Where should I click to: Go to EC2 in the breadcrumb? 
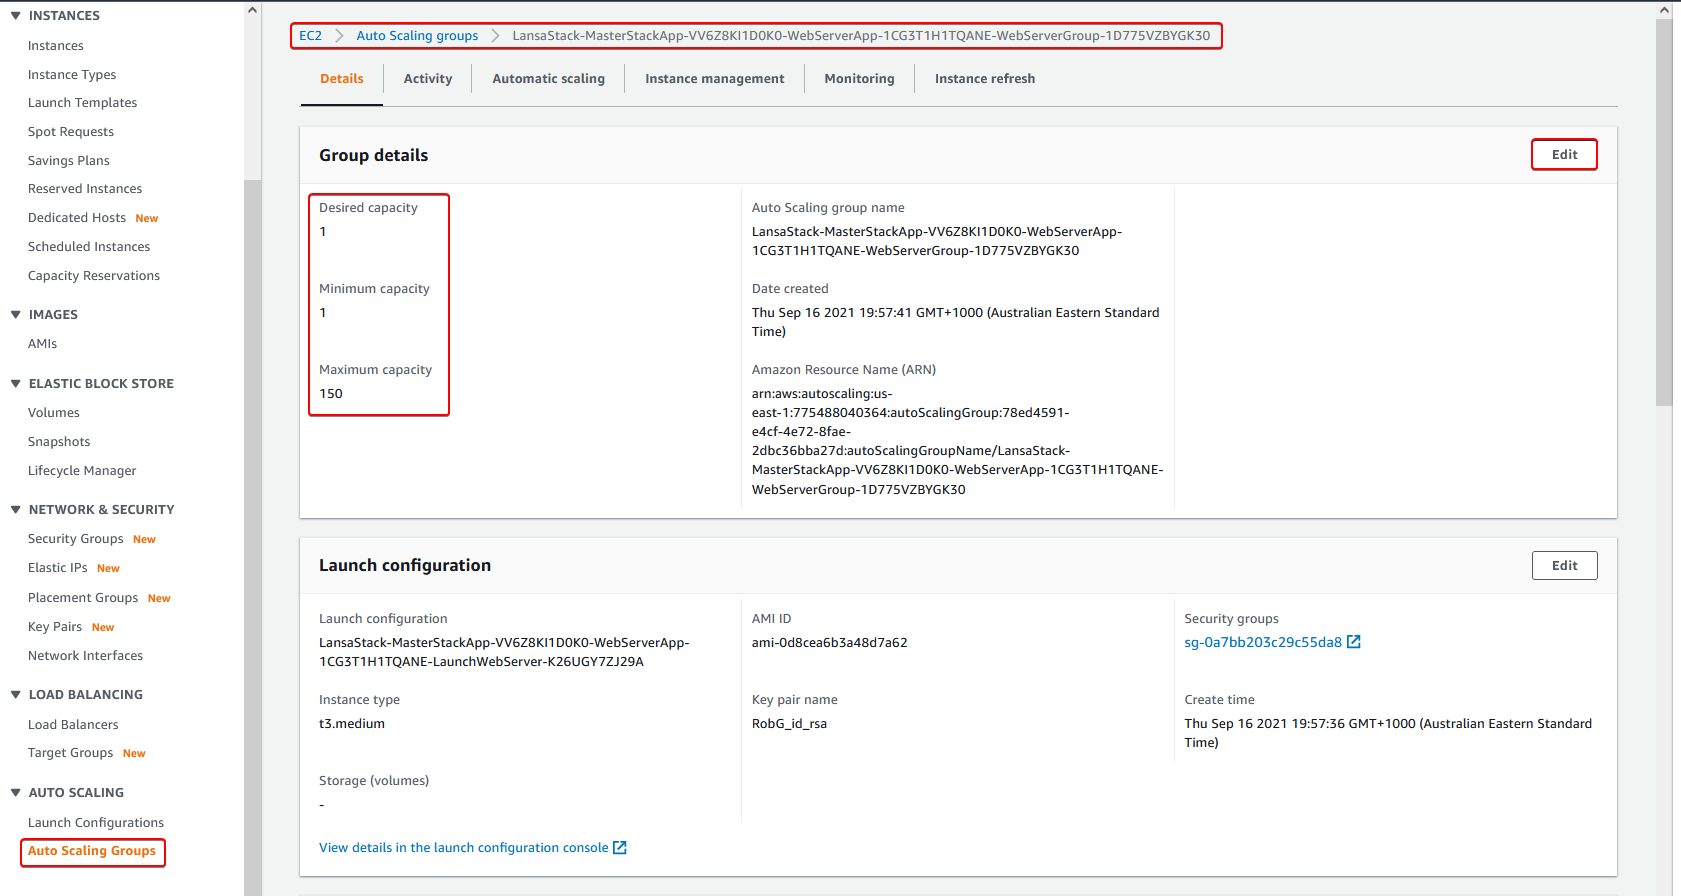(x=311, y=36)
